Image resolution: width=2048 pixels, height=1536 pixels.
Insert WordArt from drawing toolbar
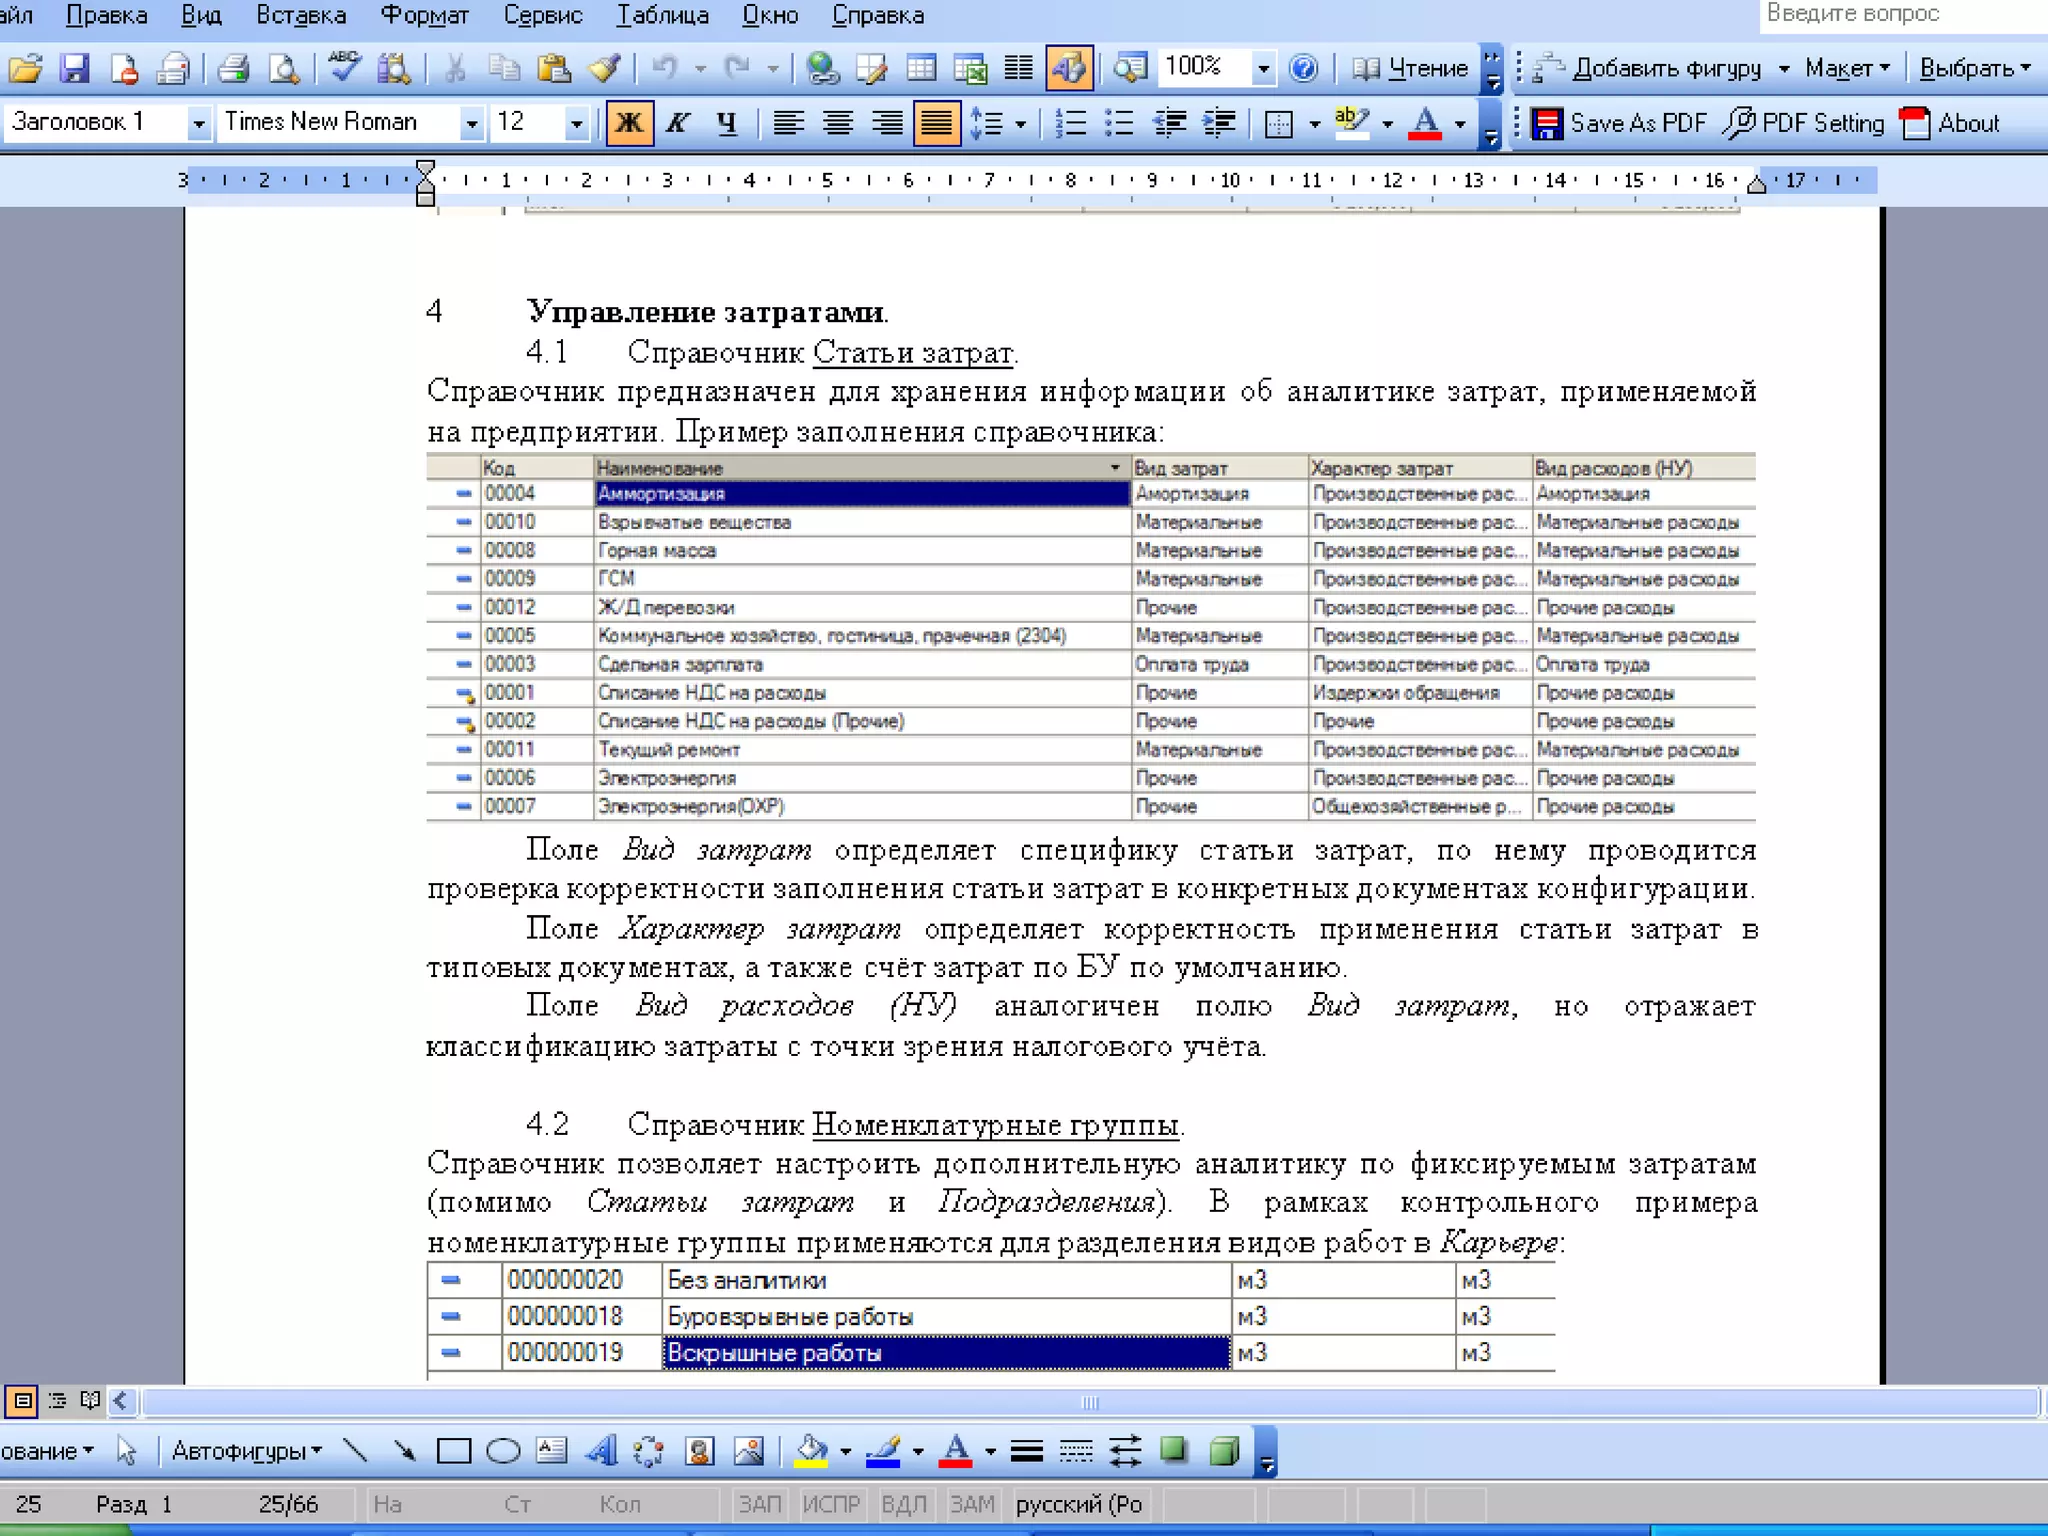tap(601, 1451)
